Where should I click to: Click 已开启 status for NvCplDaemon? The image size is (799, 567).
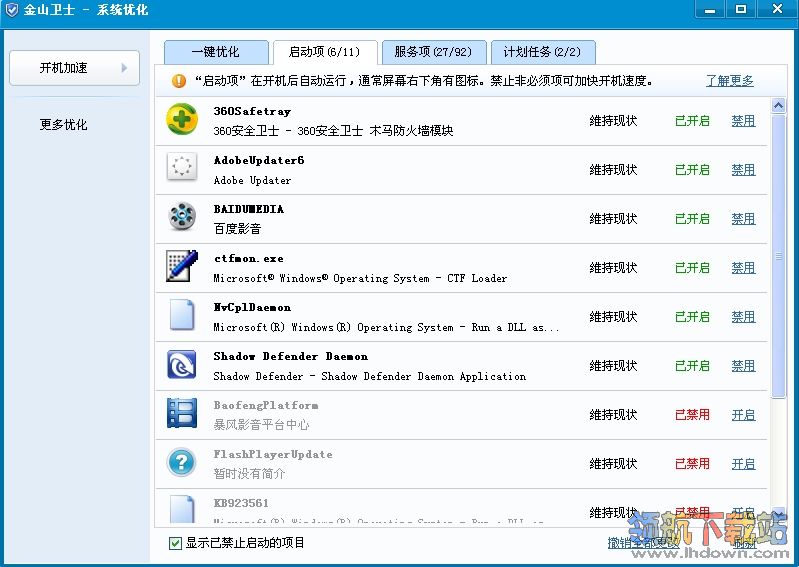(692, 317)
